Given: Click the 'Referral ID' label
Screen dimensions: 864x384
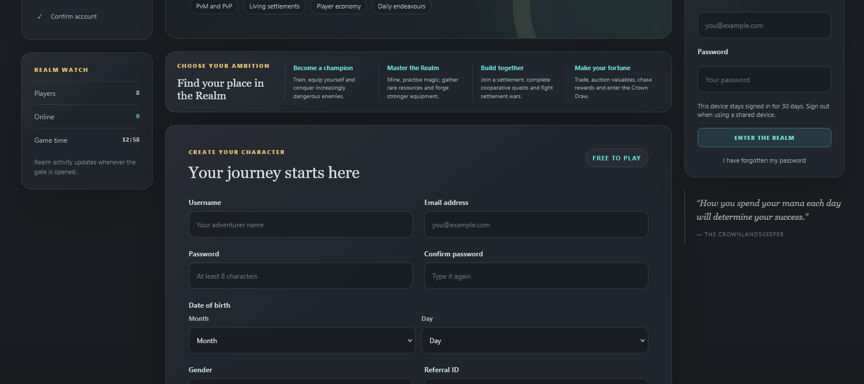Looking at the screenshot, I should click(441, 370).
